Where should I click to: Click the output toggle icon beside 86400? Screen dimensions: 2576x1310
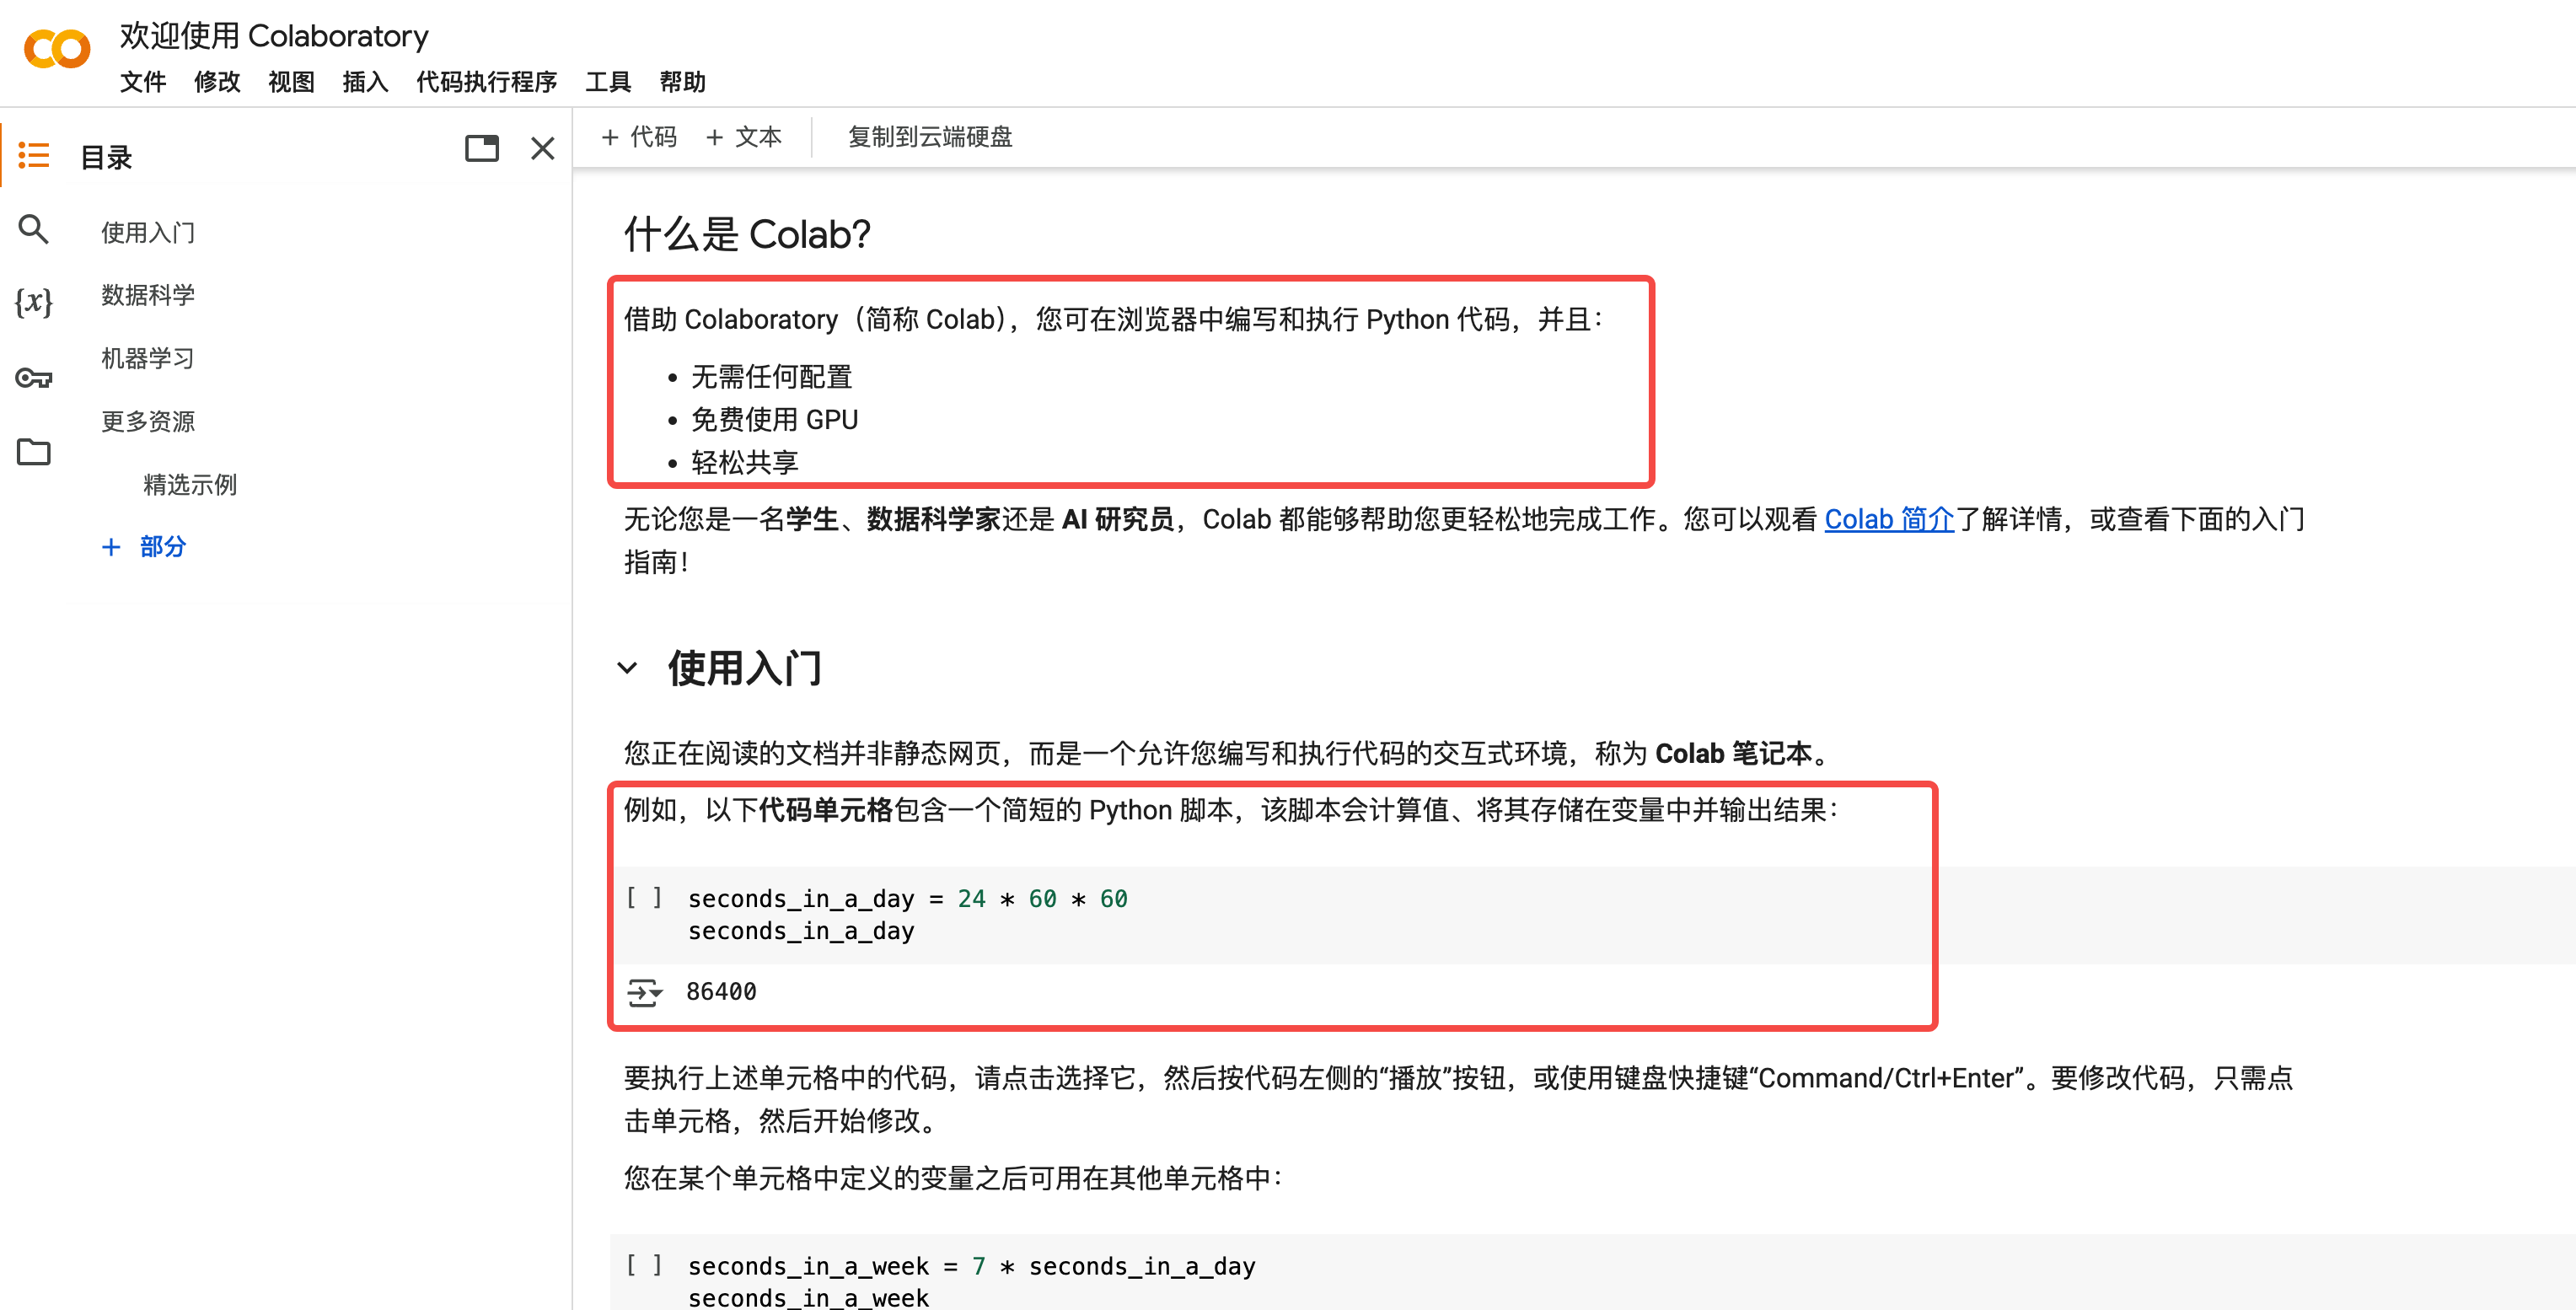click(x=644, y=992)
